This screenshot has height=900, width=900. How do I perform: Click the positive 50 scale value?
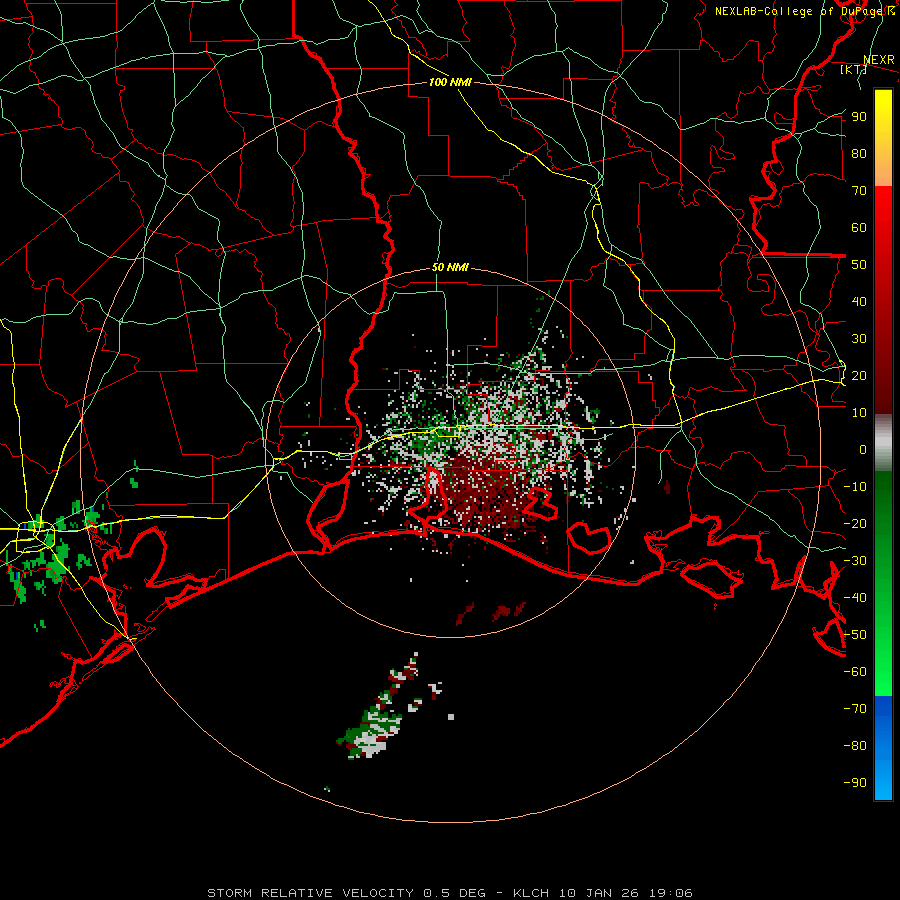pos(859,265)
